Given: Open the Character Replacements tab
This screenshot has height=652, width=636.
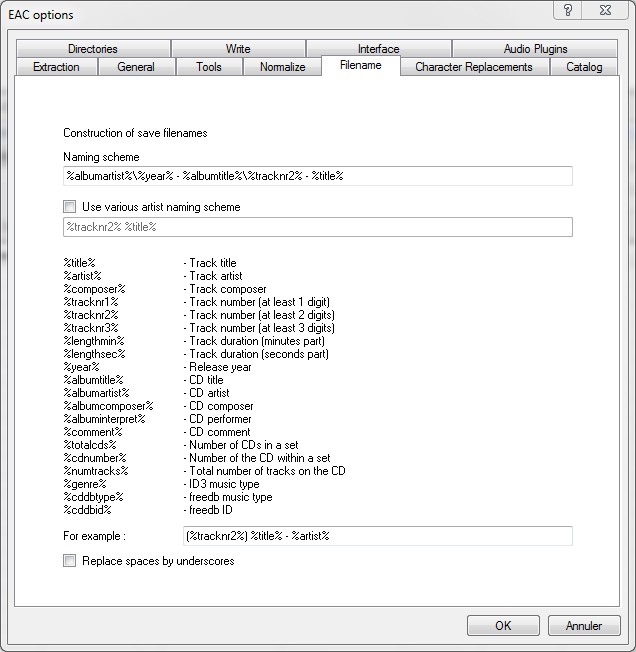Looking at the screenshot, I should 475,67.
